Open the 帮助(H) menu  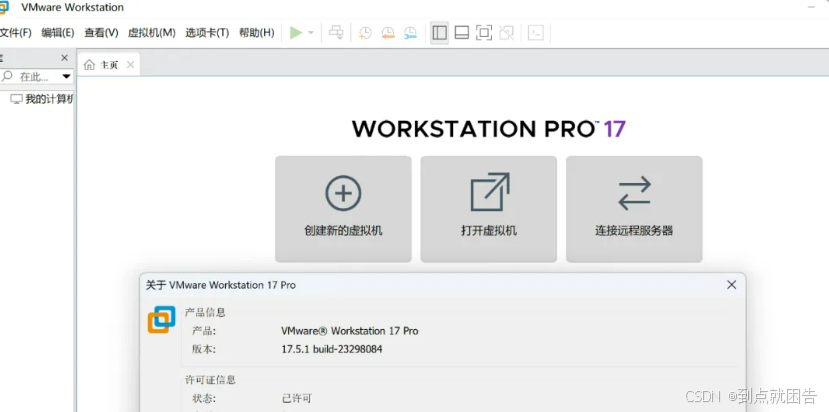click(x=256, y=33)
